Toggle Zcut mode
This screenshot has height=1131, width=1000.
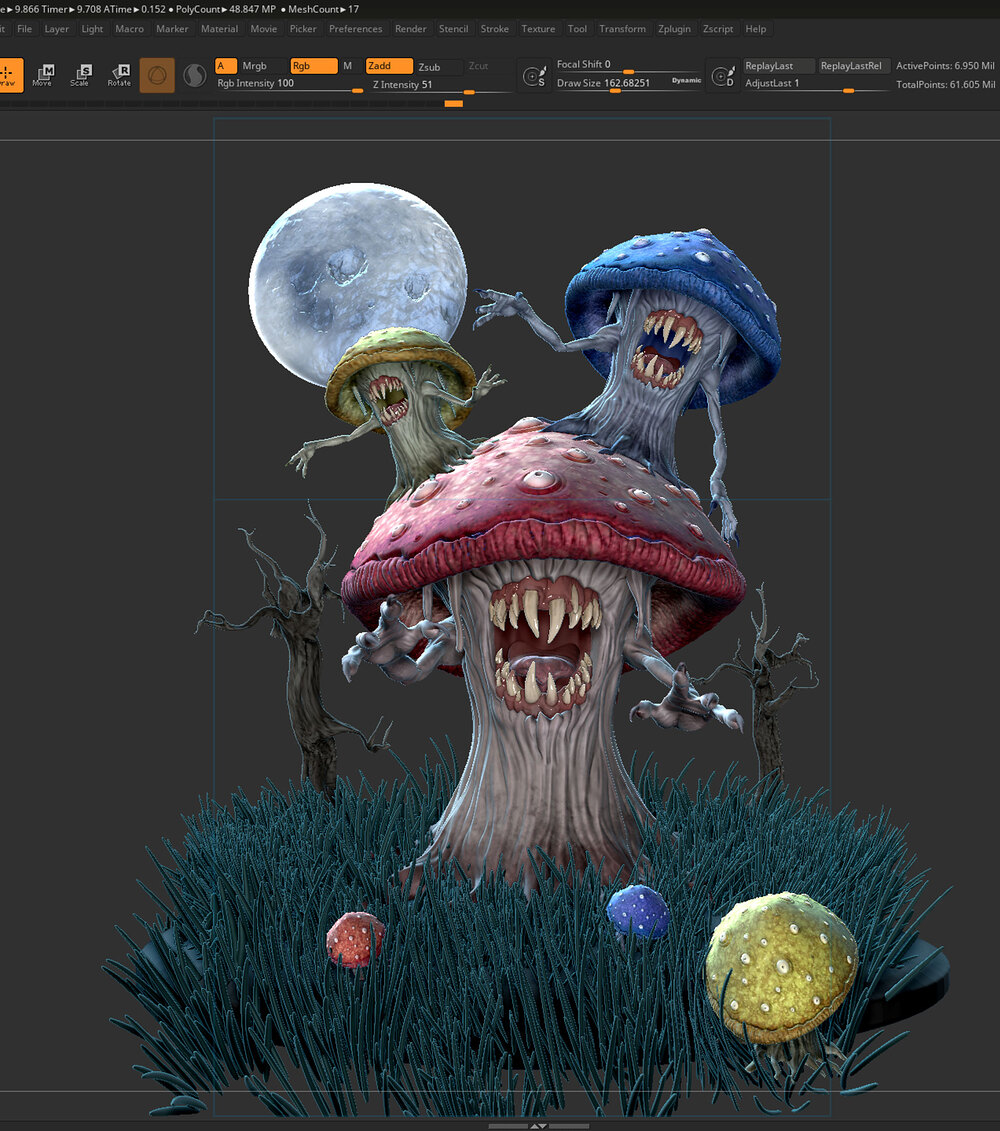tap(478, 66)
